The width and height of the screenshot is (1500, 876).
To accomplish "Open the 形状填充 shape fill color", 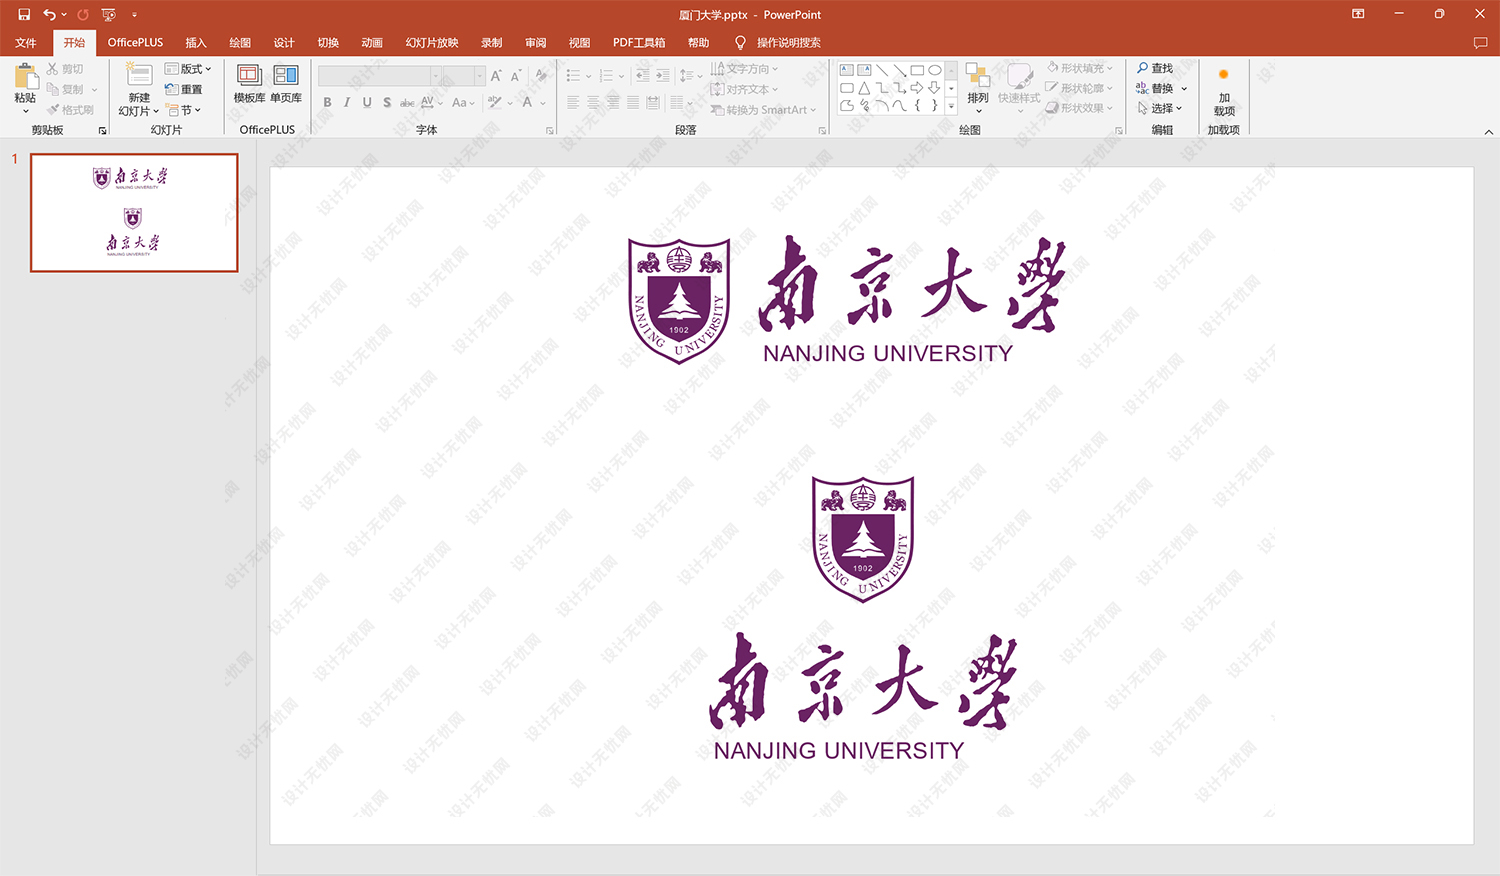I will point(1079,68).
